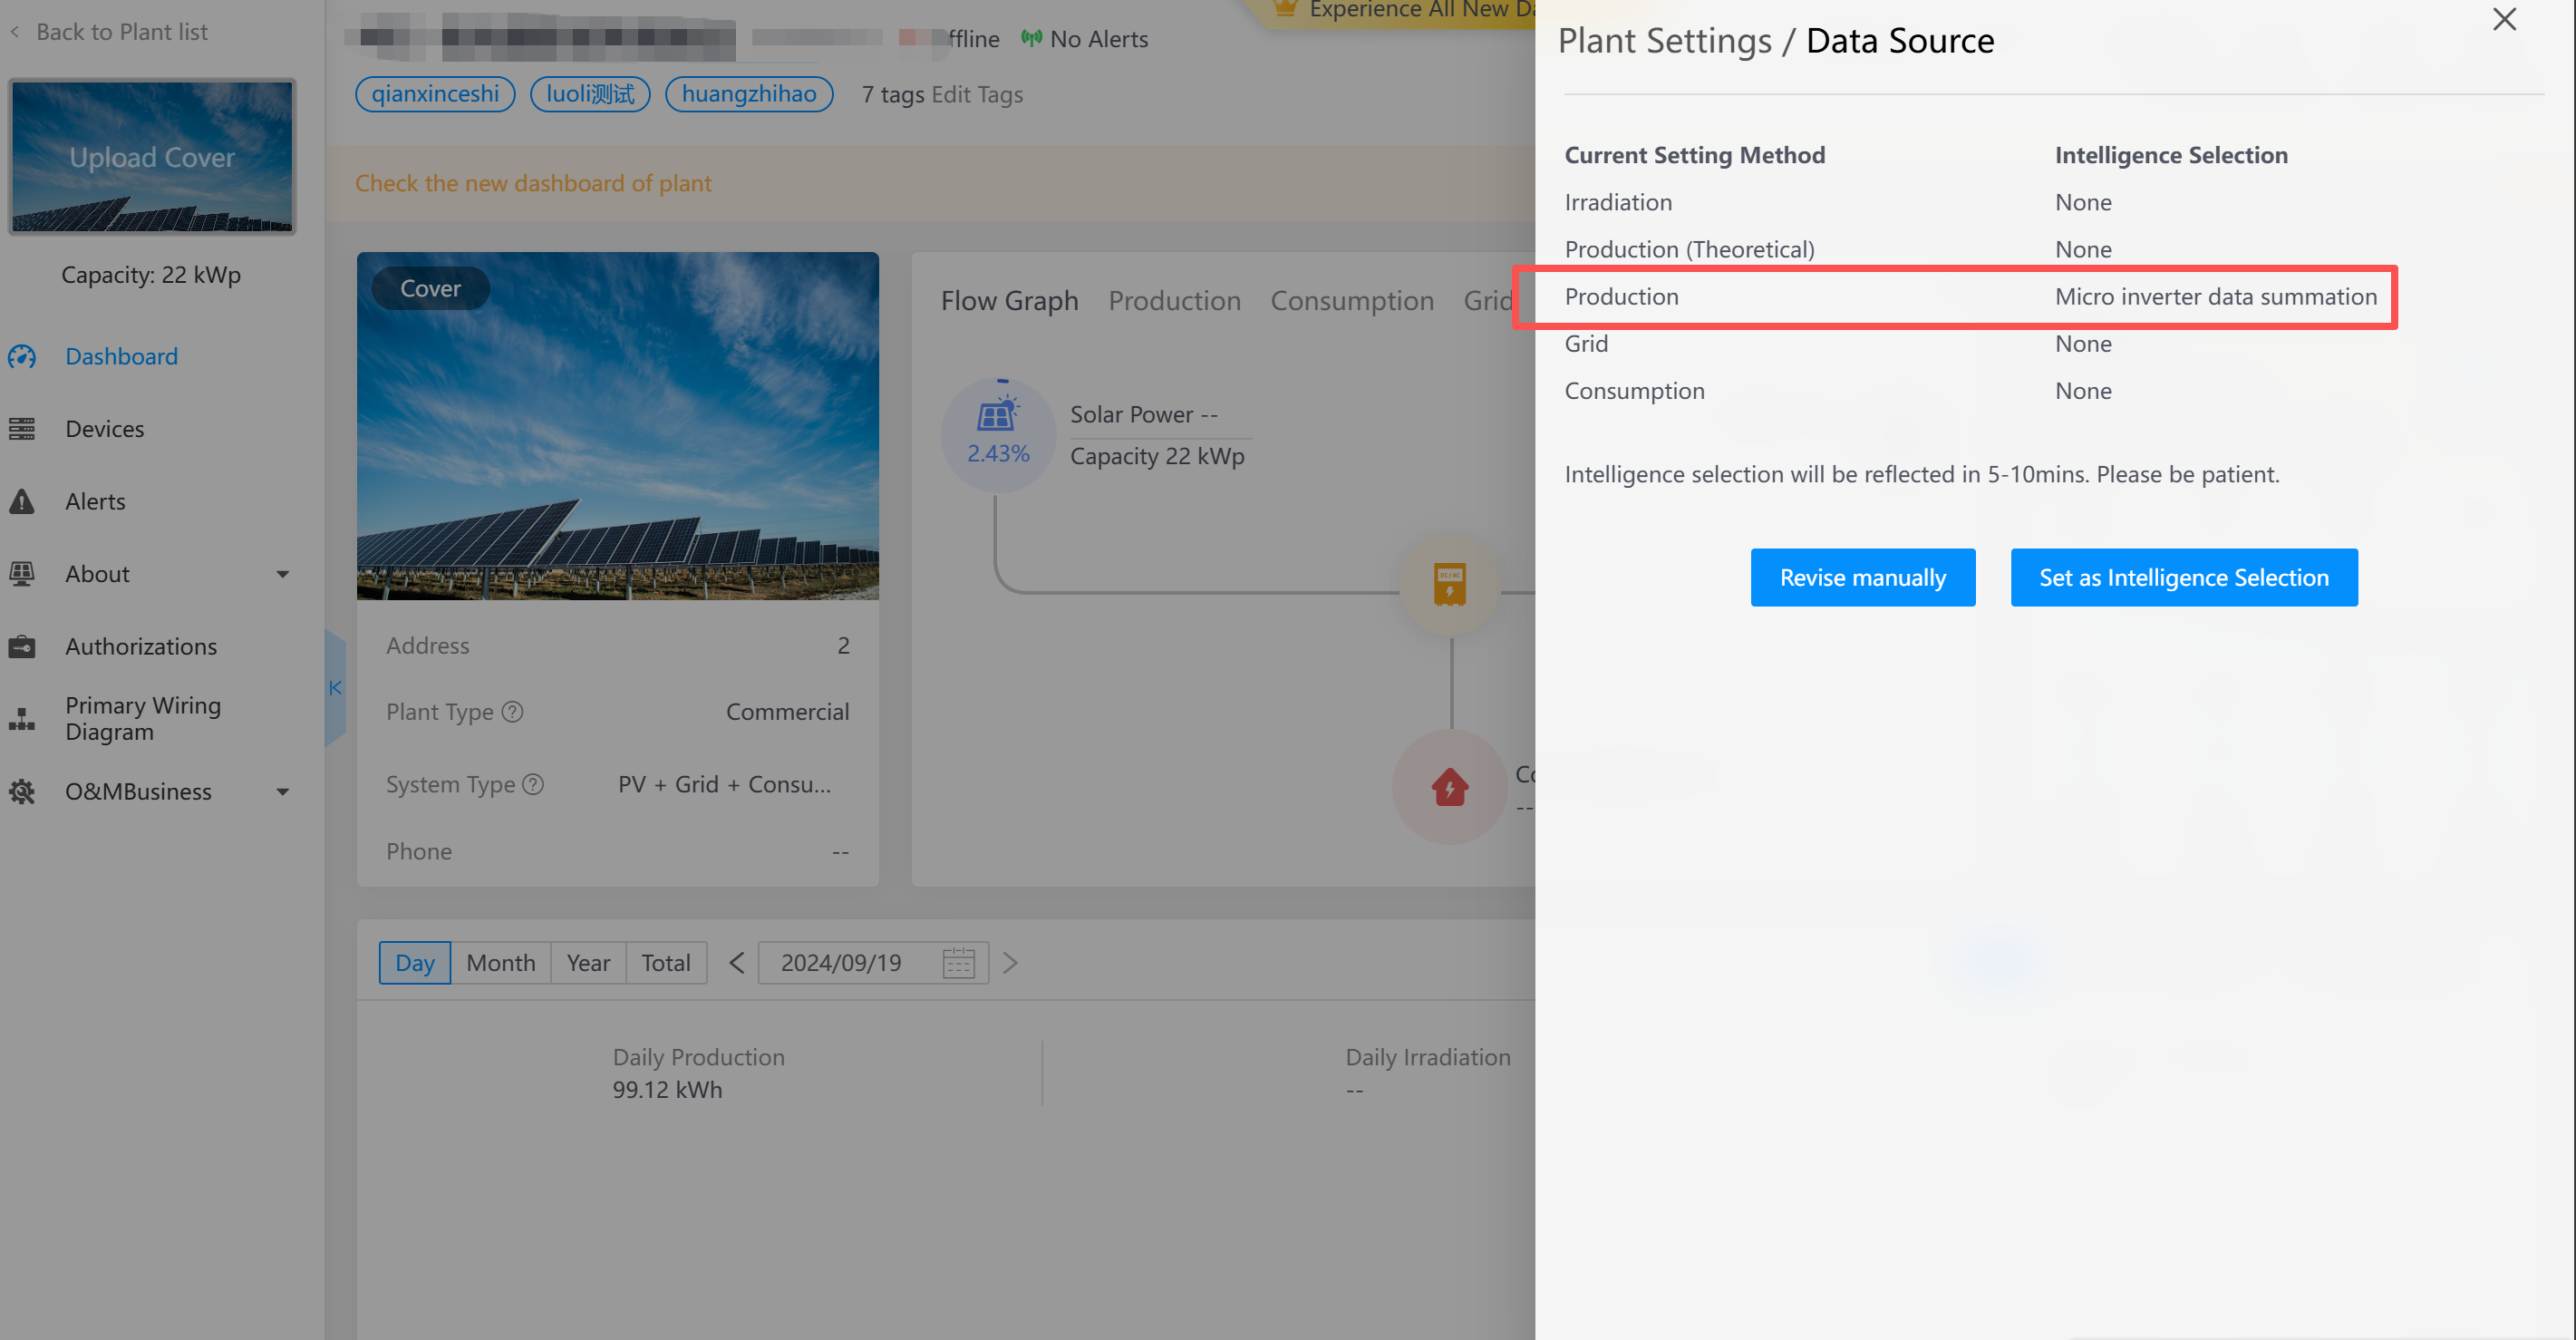This screenshot has height=1340, width=2576.
Task: Click the orange inverter icon in flow graph
Action: point(1449,585)
